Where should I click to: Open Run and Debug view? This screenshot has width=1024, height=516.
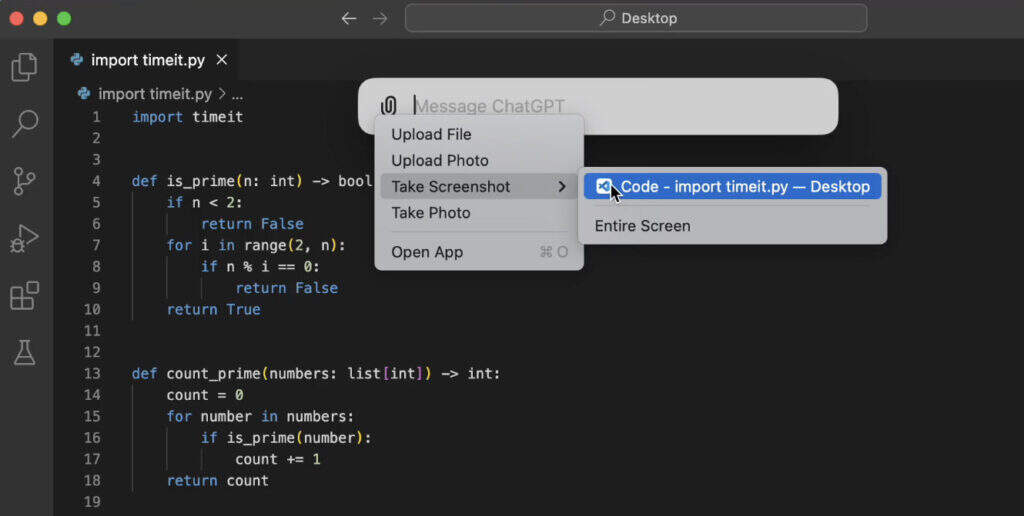coord(25,239)
